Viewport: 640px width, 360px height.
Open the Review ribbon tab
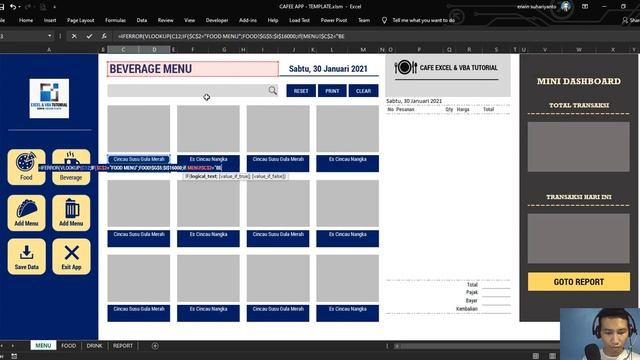[x=165, y=20]
